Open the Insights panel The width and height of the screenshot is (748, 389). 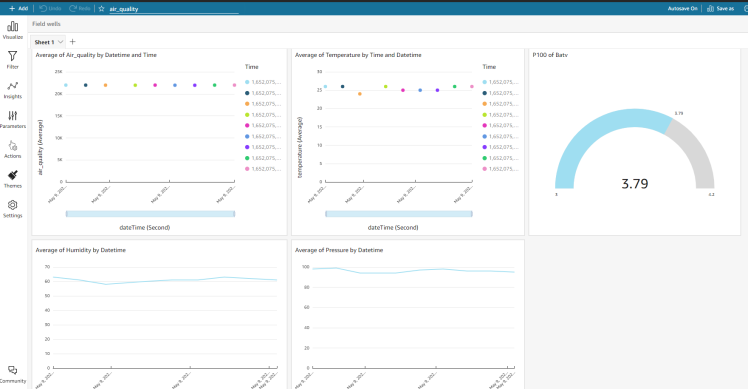pos(13,90)
